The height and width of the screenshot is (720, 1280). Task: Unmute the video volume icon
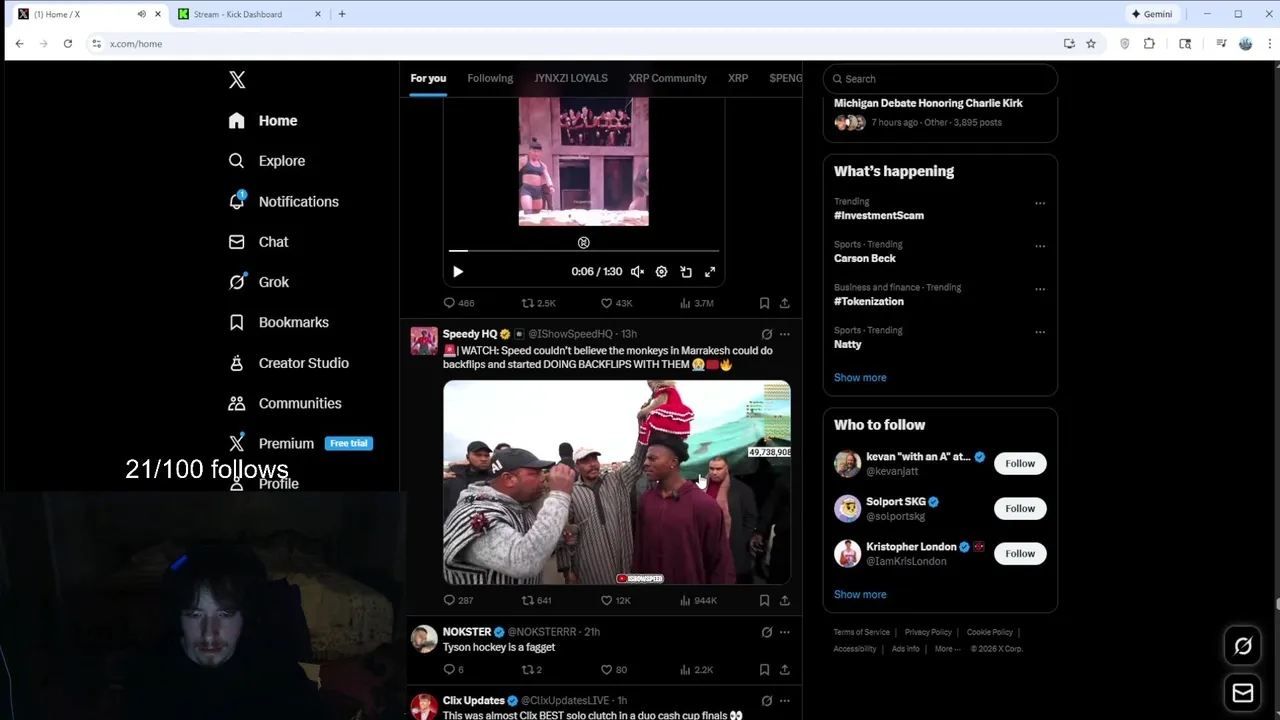pos(637,272)
